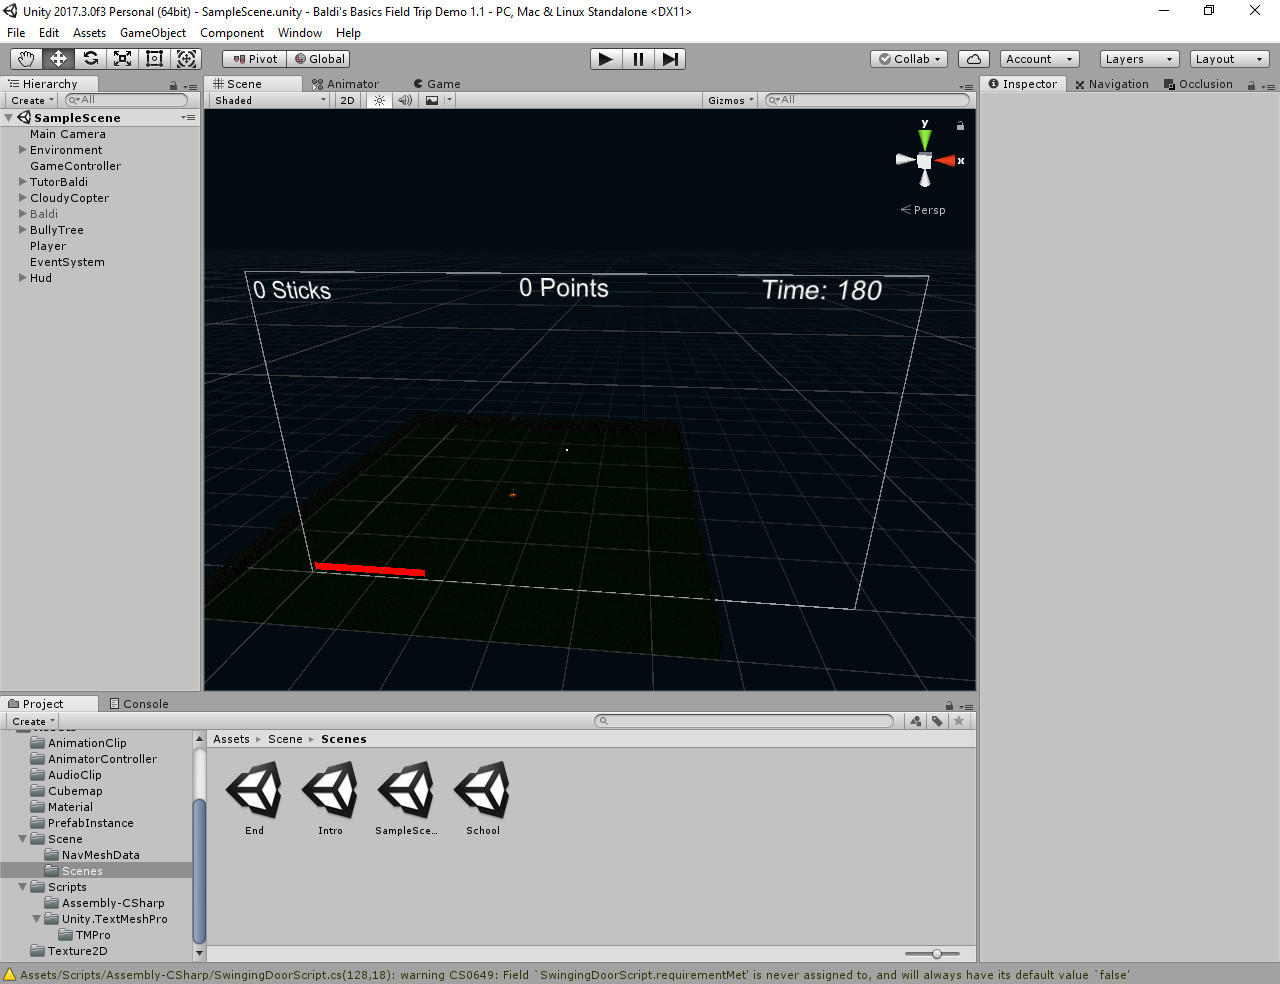The height and width of the screenshot is (984, 1280).
Task: Select the Scale tool
Action: tap(122, 58)
